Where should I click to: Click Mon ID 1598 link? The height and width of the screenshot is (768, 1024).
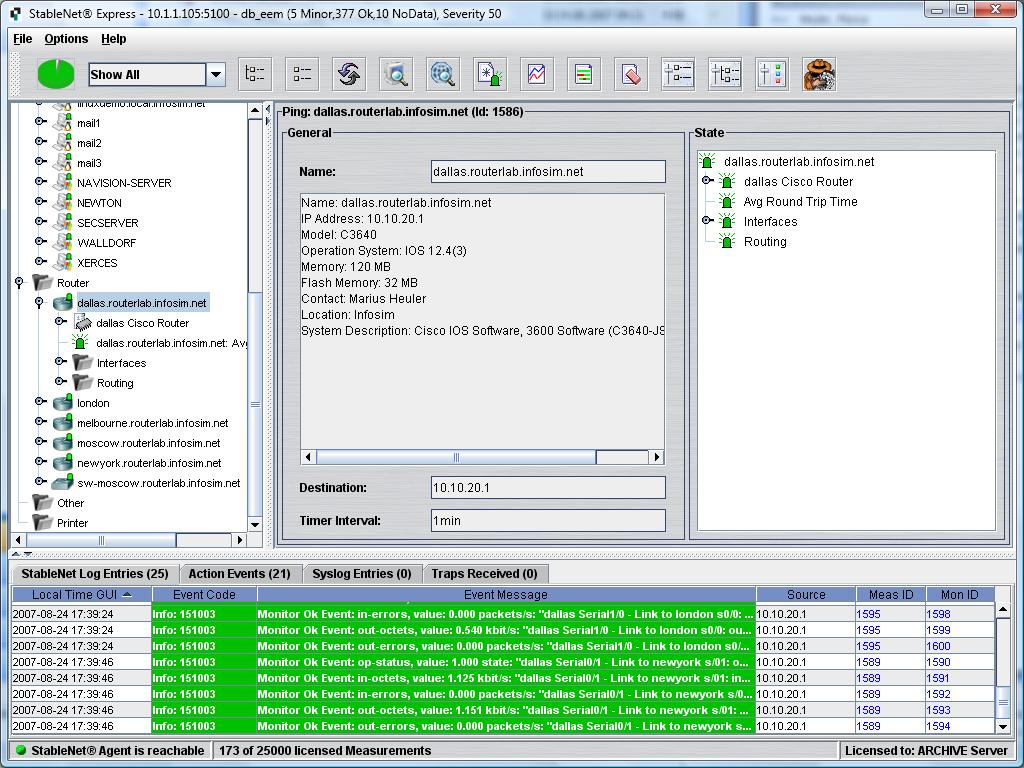click(938, 614)
